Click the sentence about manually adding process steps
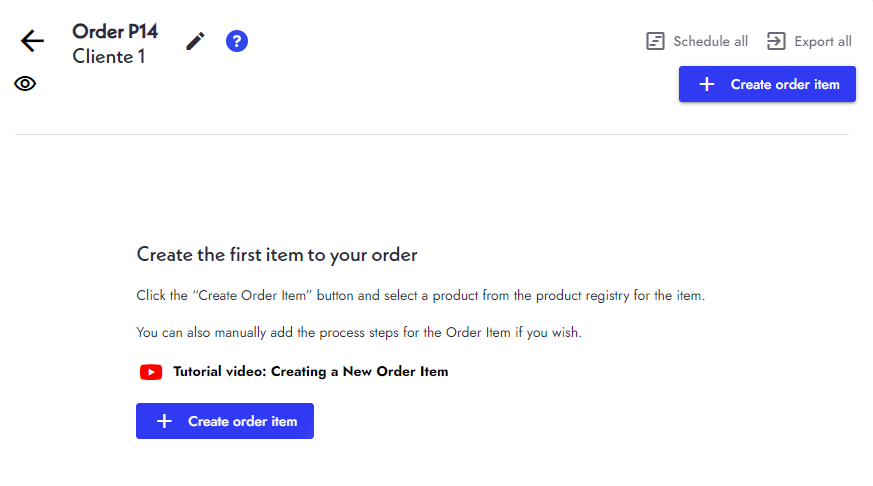Viewport: 873px width, 486px height. click(x=359, y=332)
